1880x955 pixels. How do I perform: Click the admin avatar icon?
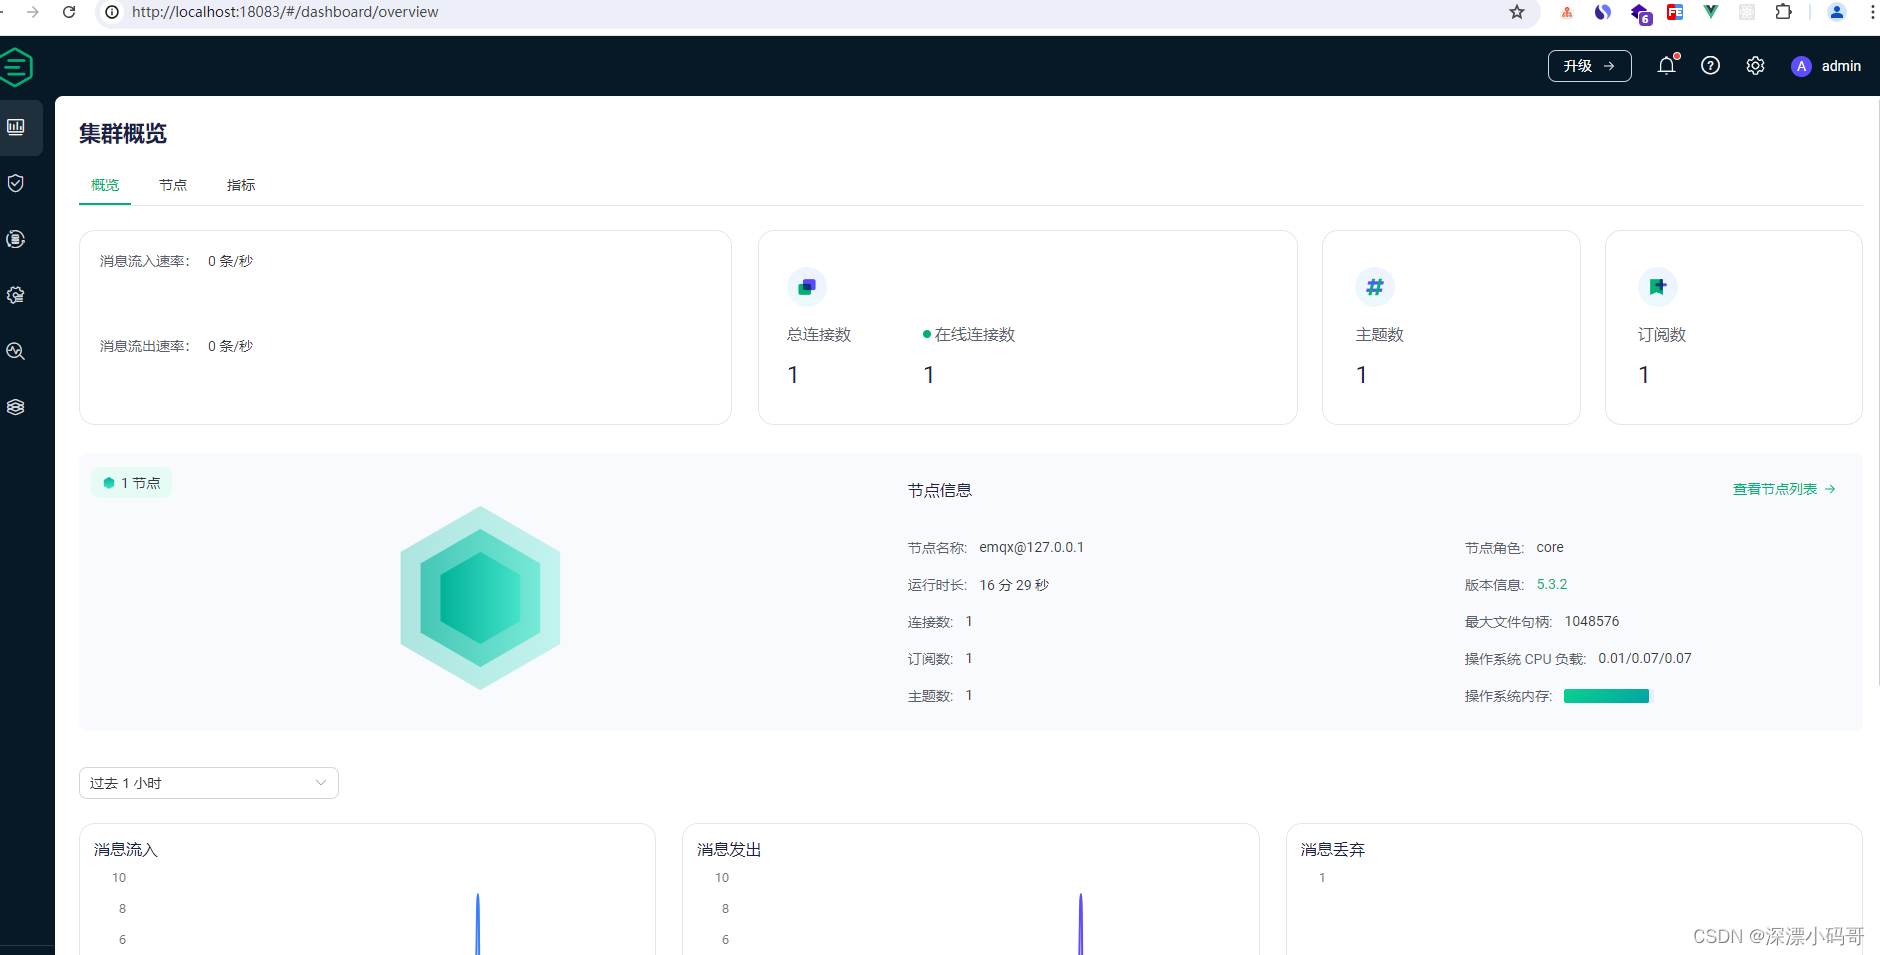(1801, 66)
